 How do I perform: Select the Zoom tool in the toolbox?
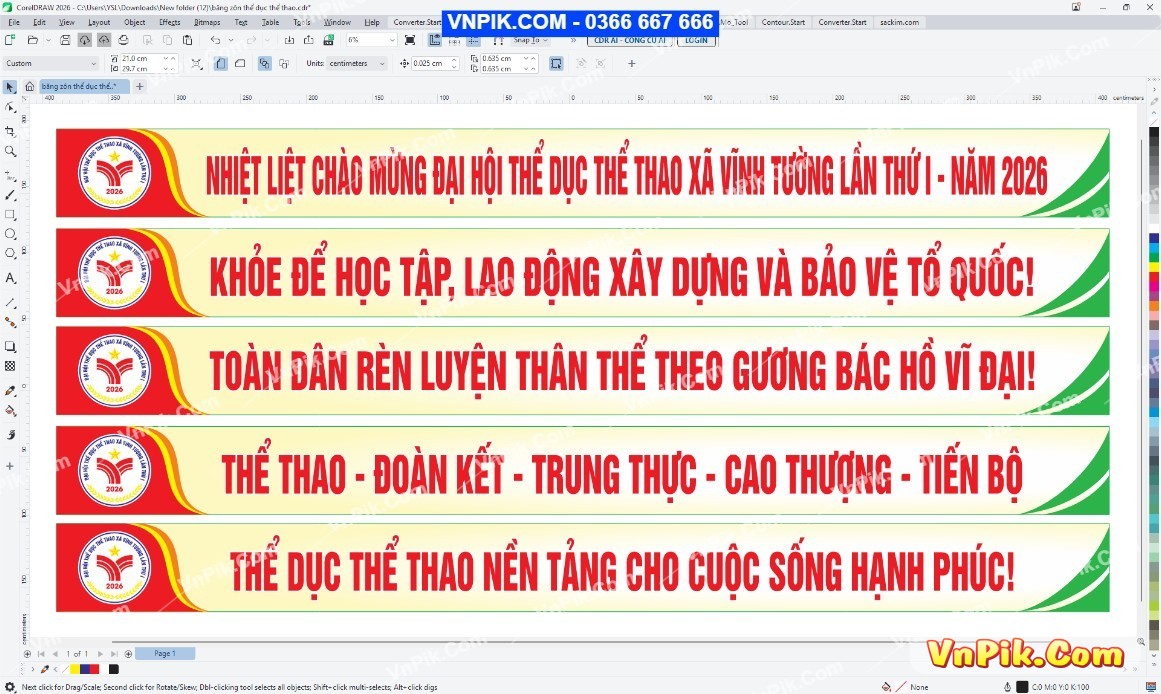pos(10,151)
